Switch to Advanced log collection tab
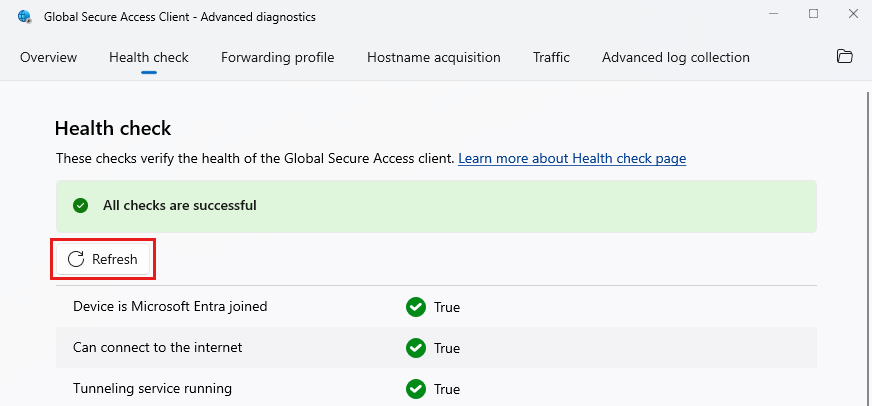The height and width of the screenshot is (406, 872). coord(675,57)
